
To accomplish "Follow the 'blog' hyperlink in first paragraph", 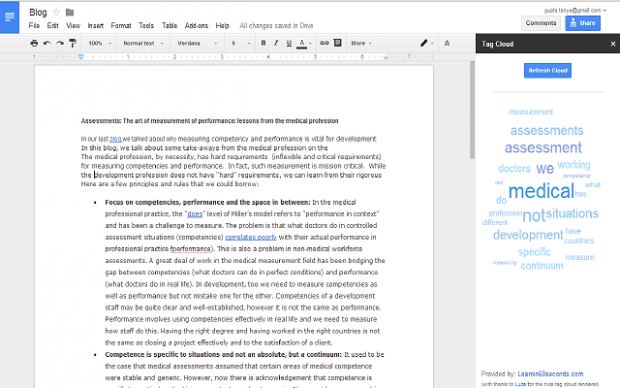I will click(x=115, y=139).
